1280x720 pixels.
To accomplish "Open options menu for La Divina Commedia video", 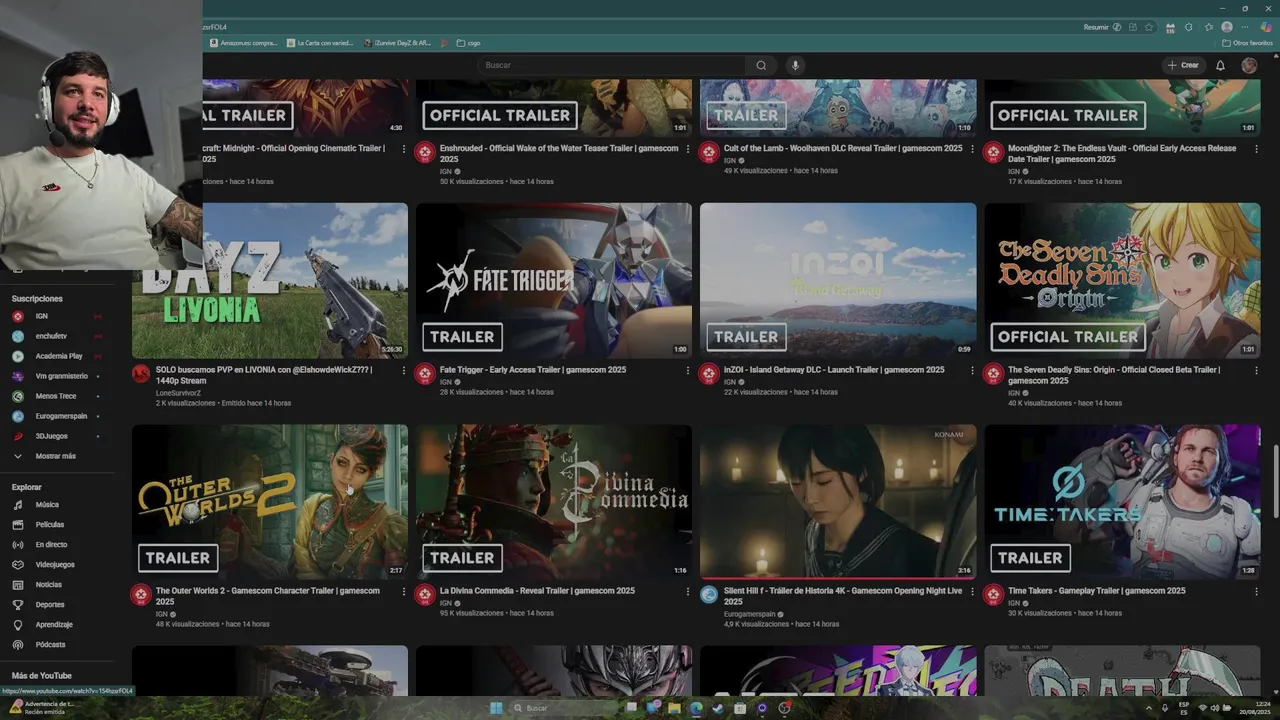I will point(688,592).
